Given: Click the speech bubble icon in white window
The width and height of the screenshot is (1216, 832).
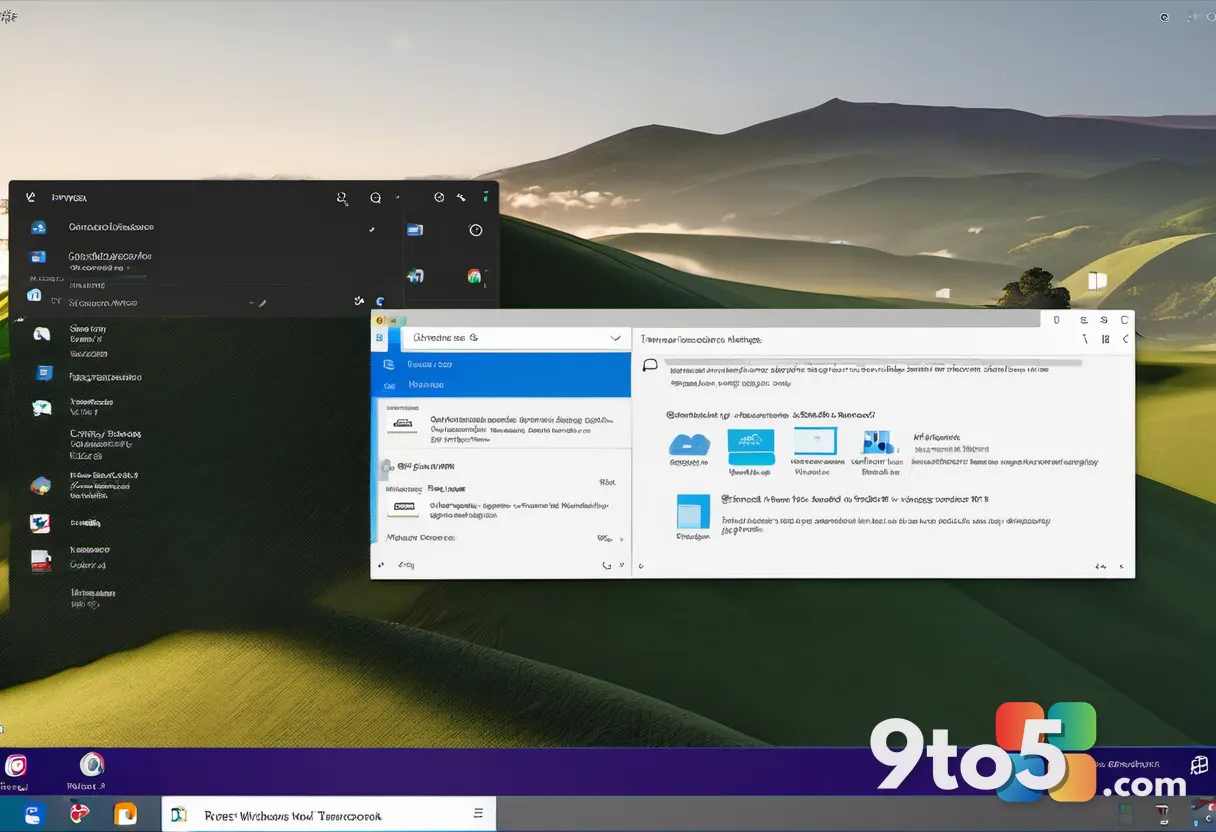Looking at the screenshot, I should 650,366.
